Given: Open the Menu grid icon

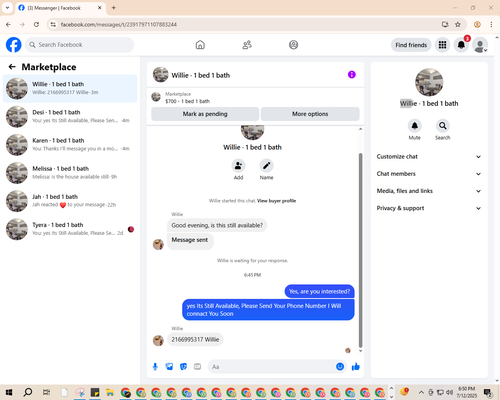Looking at the screenshot, I should tap(442, 45).
